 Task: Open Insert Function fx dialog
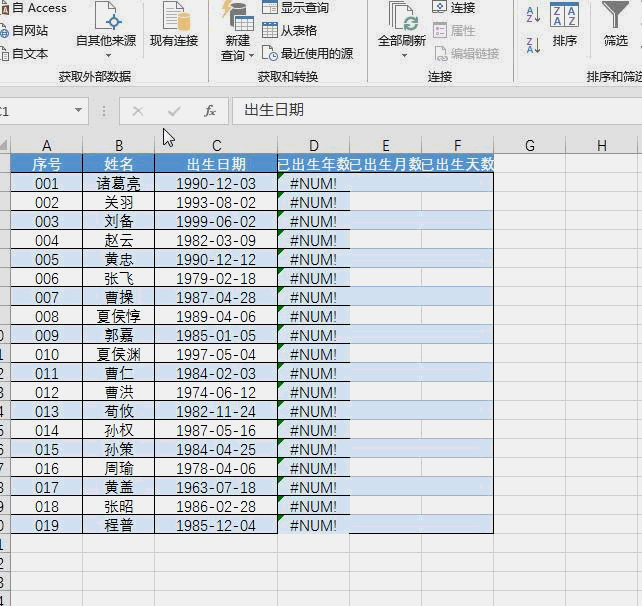click(x=210, y=111)
